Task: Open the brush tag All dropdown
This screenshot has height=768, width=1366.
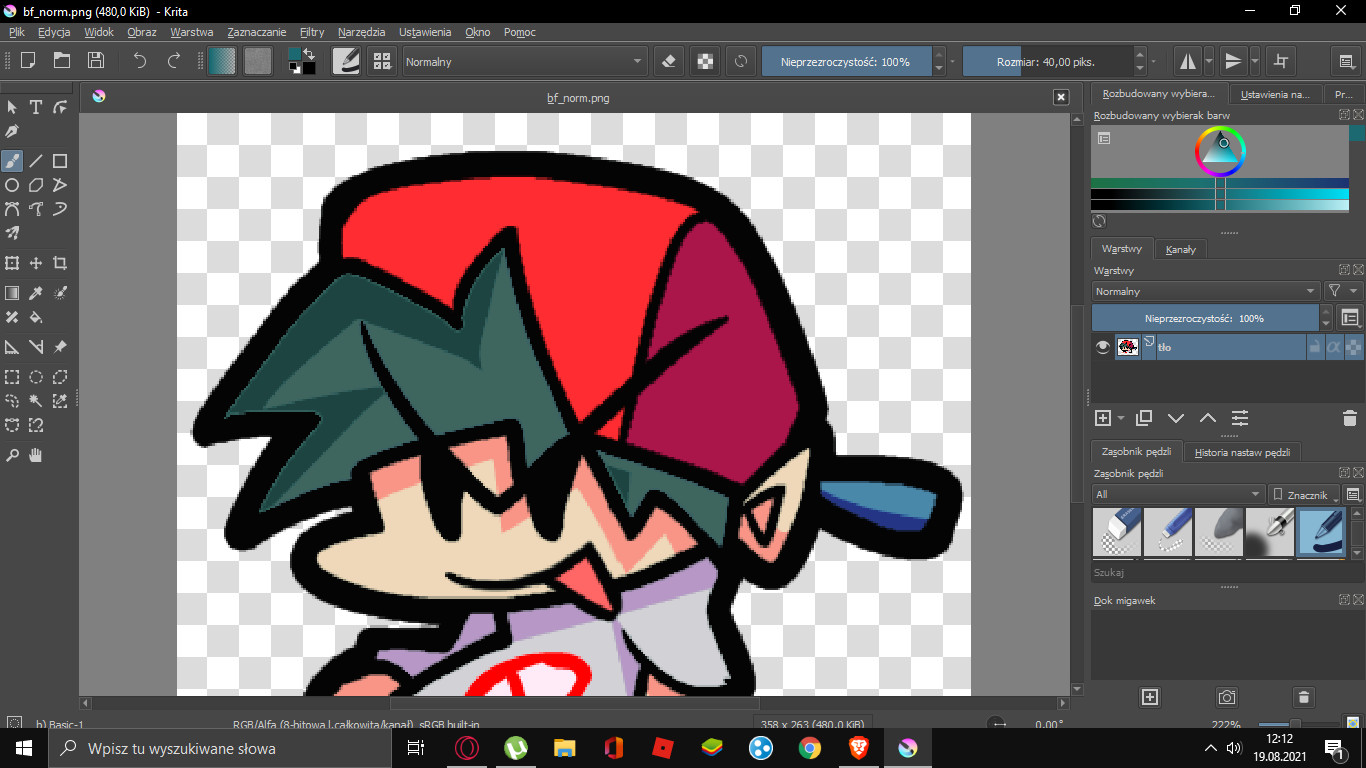Action: tap(1178, 494)
